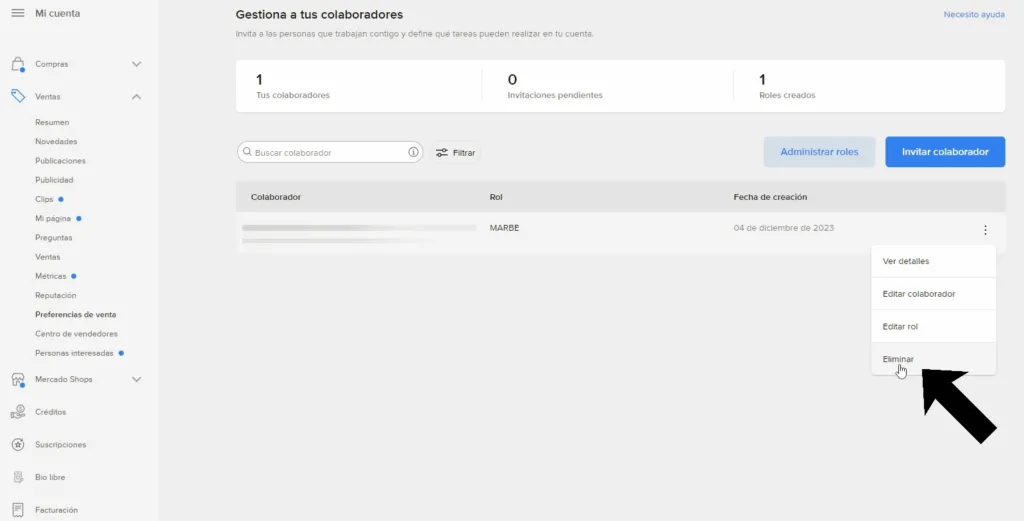Click the MARBE role cell
Image resolution: width=1024 pixels, height=521 pixels.
tap(504, 228)
